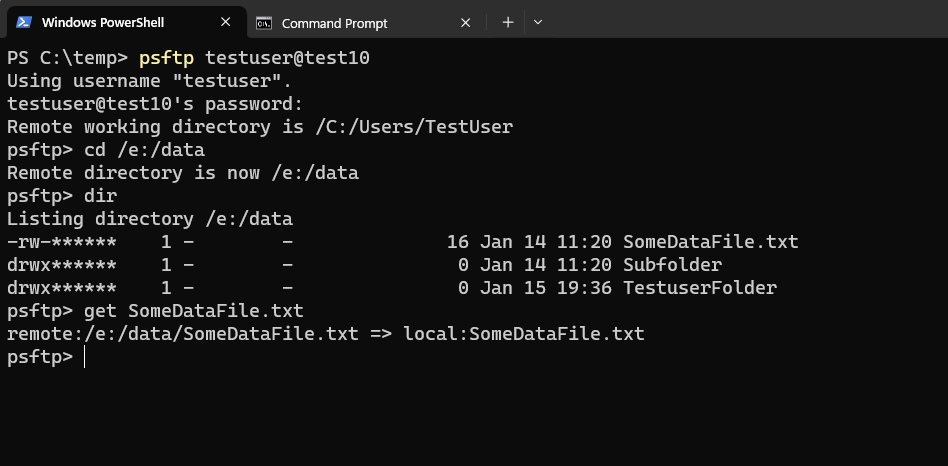Click the Subfolder entry in listing
The height and width of the screenshot is (466, 948).
coord(672,265)
